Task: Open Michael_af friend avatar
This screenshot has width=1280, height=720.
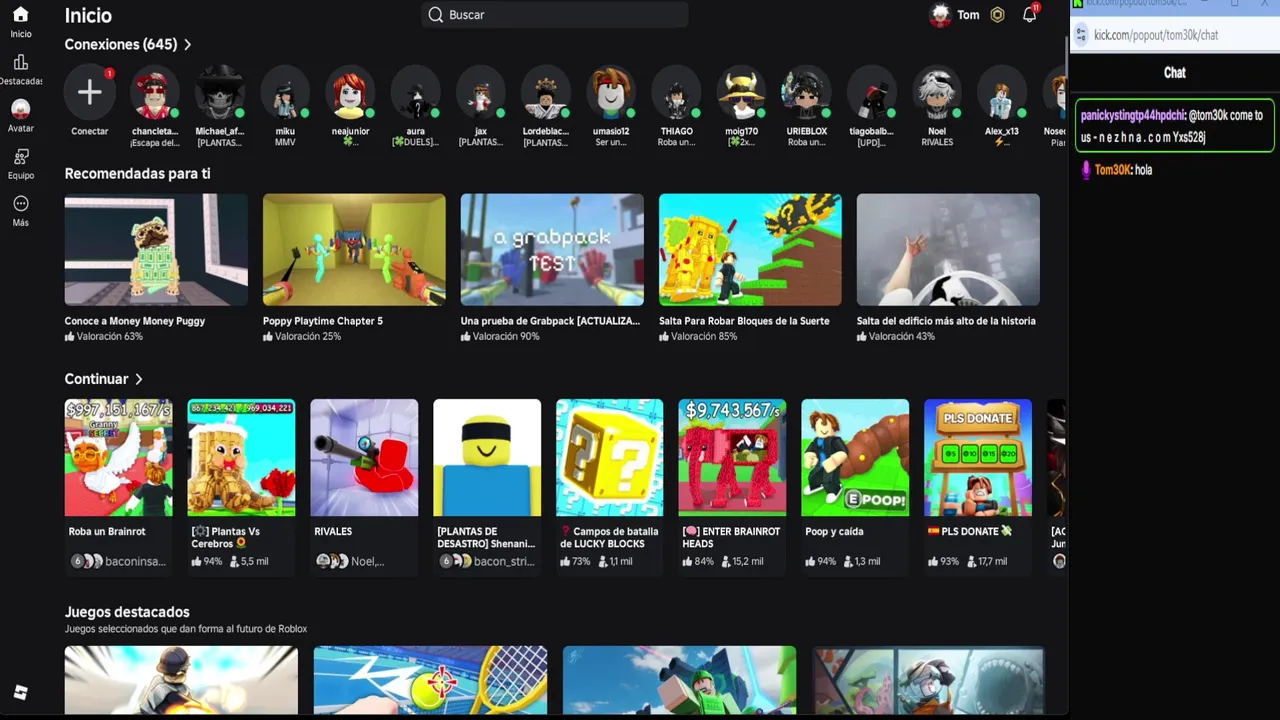Action: (219, 92)
